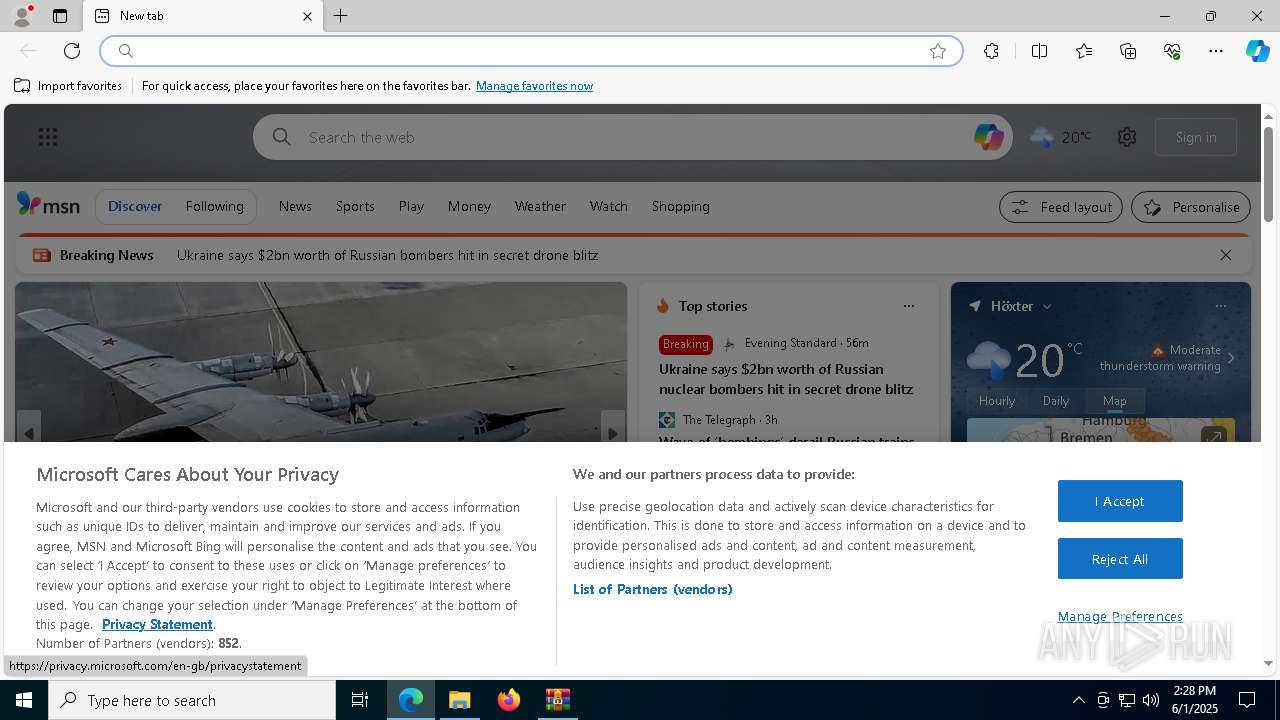This screenshot has width=1280, height=720.
Task: Click the Sign in button
Action: 1196,137
